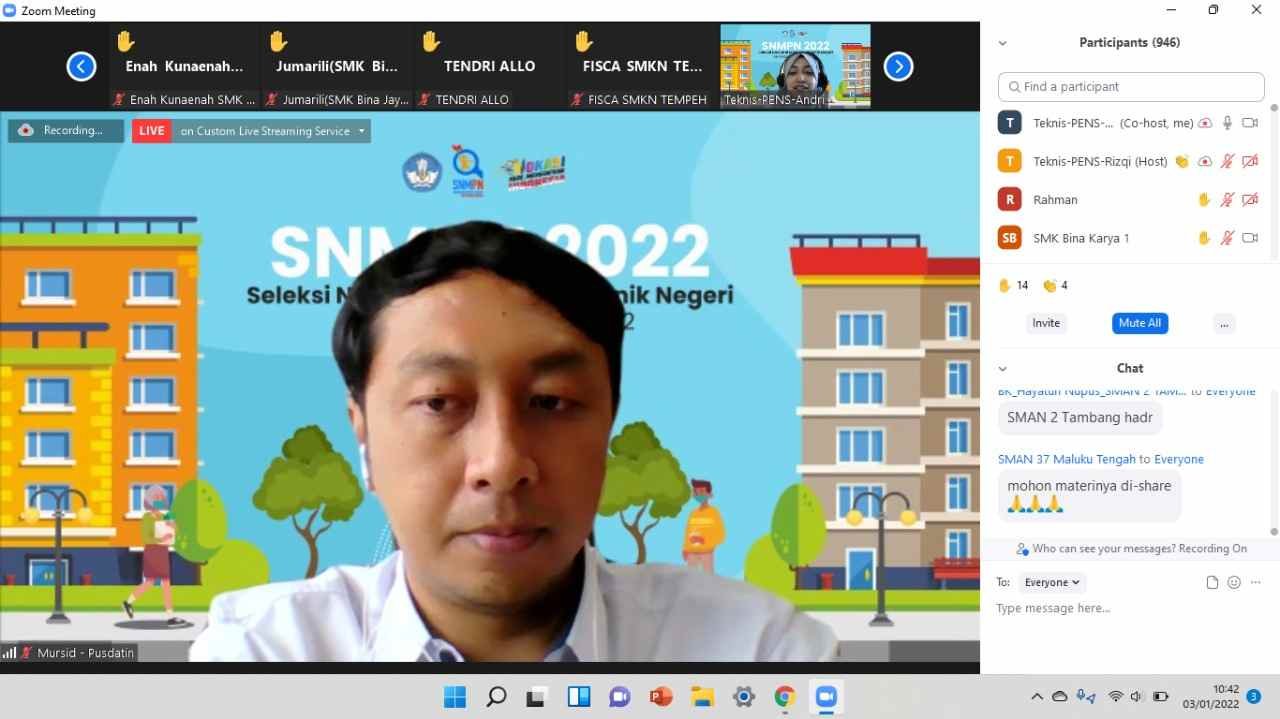Click the Invite button
Screen dimensions: 1280x719
pos(1046,323)
